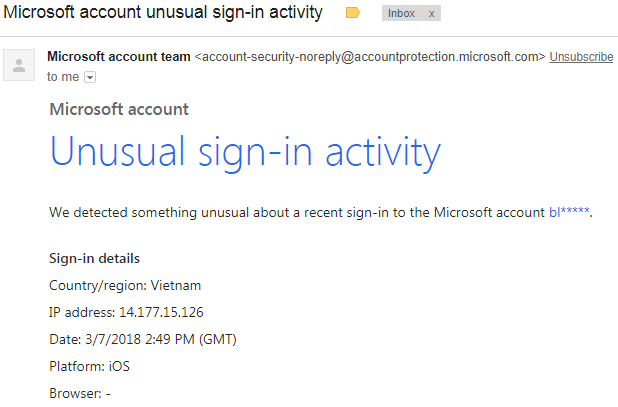This screenshot has width=618, height=407.
Task: Click the large "Unusual sign-in activity" heading
Action: pyautogui.click(x=245, y=153)
